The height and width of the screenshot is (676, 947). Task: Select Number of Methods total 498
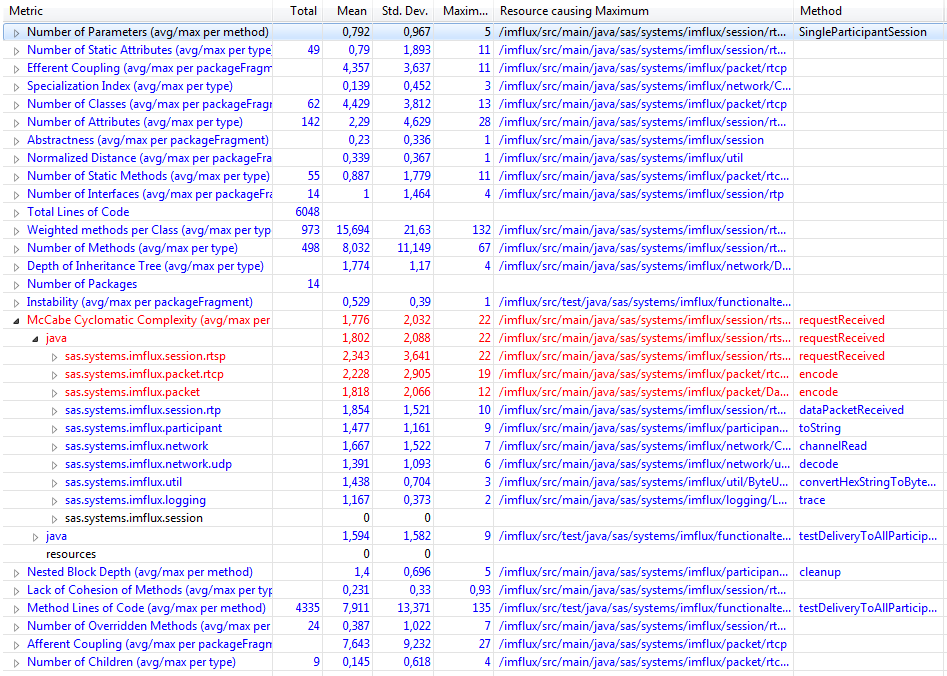pos(310,248)
